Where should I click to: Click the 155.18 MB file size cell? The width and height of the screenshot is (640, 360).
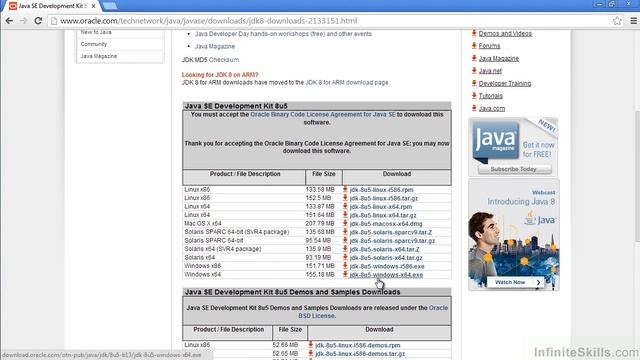320,275
